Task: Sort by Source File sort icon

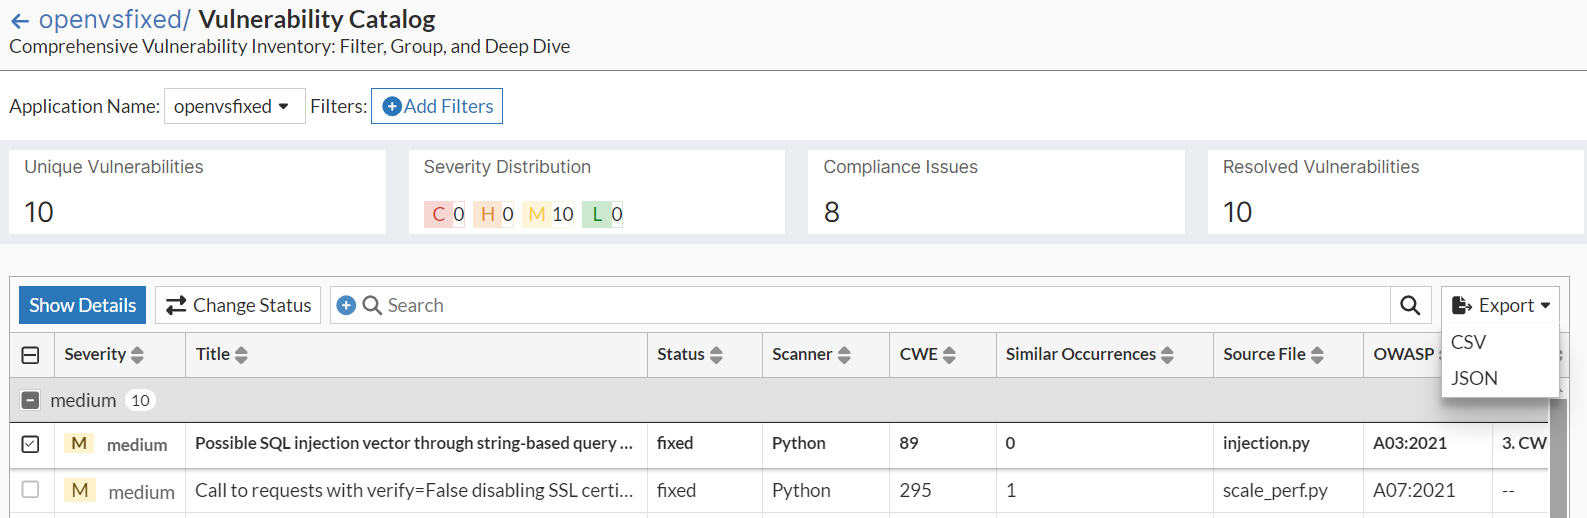Action: (1317, 355)
